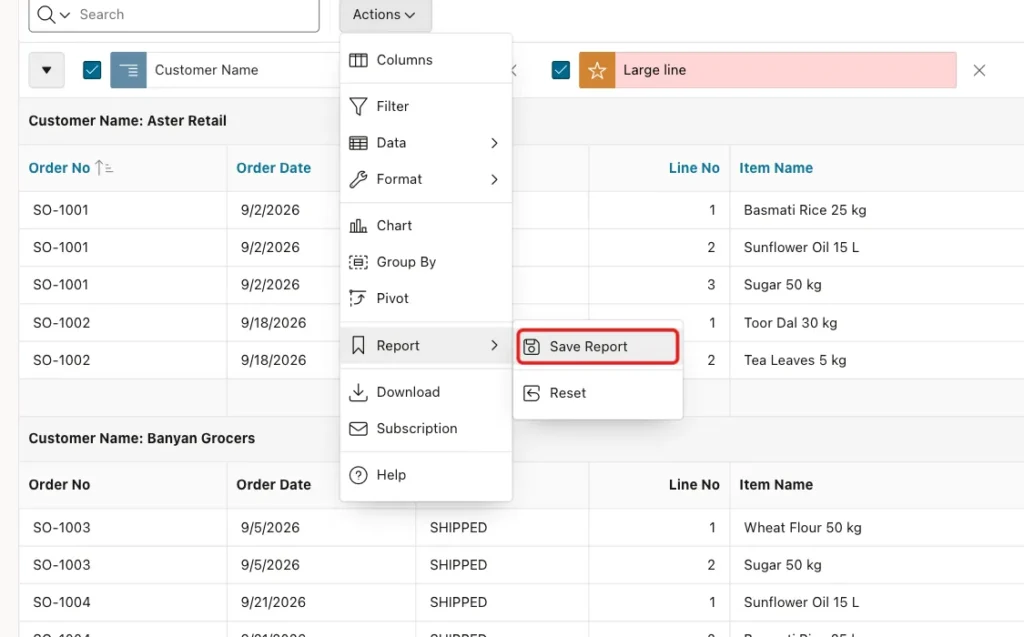
Task: Choose Reset in Report submenu
Action: (598, 393)
